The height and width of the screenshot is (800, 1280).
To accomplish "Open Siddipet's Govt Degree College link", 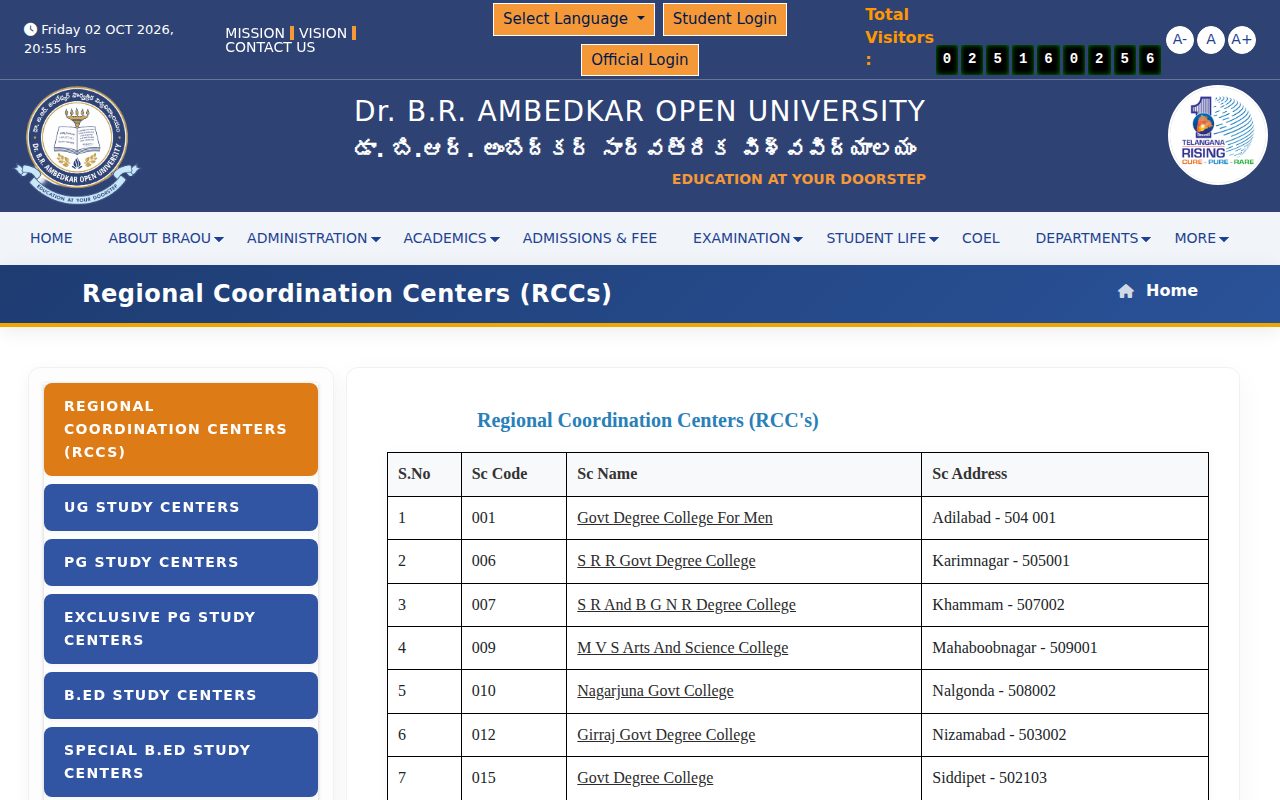I will click(x=645, y=778).
